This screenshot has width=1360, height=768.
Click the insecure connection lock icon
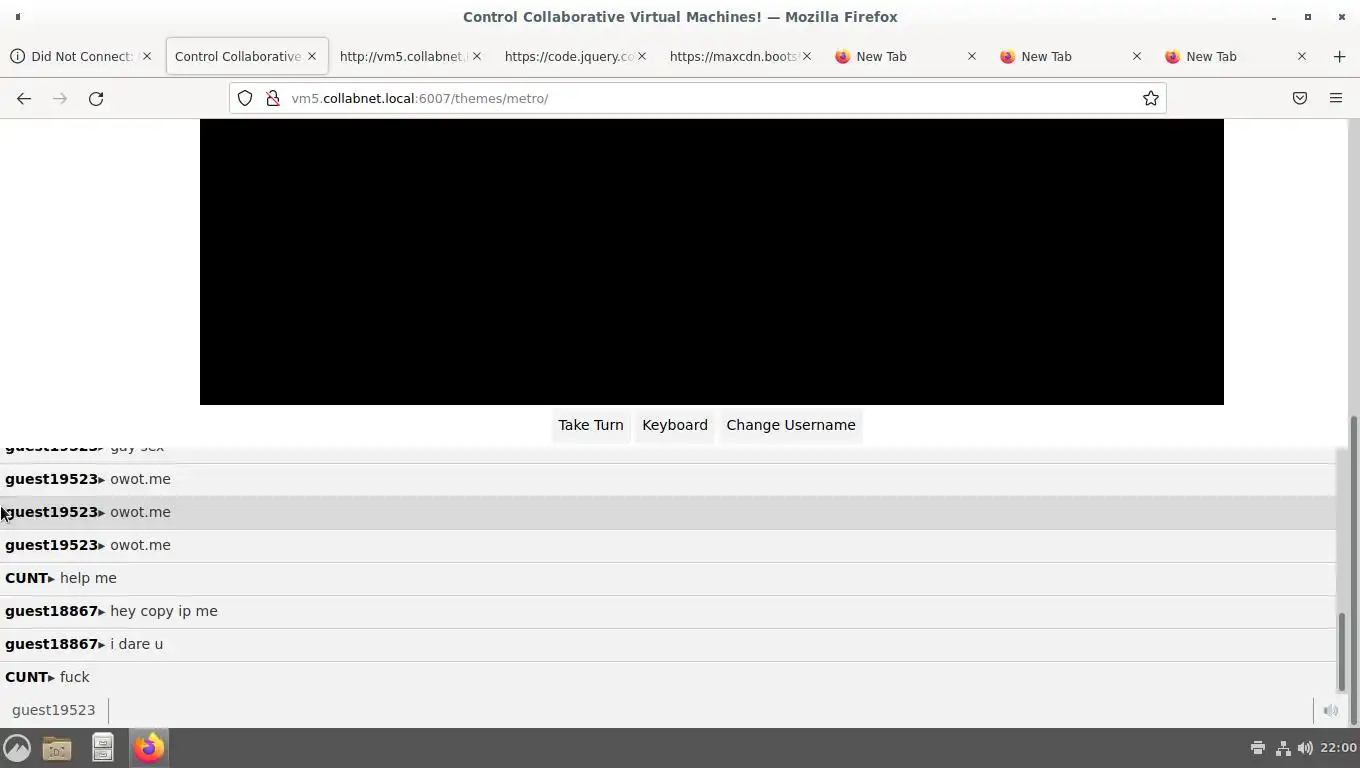(x=272, y=98)
